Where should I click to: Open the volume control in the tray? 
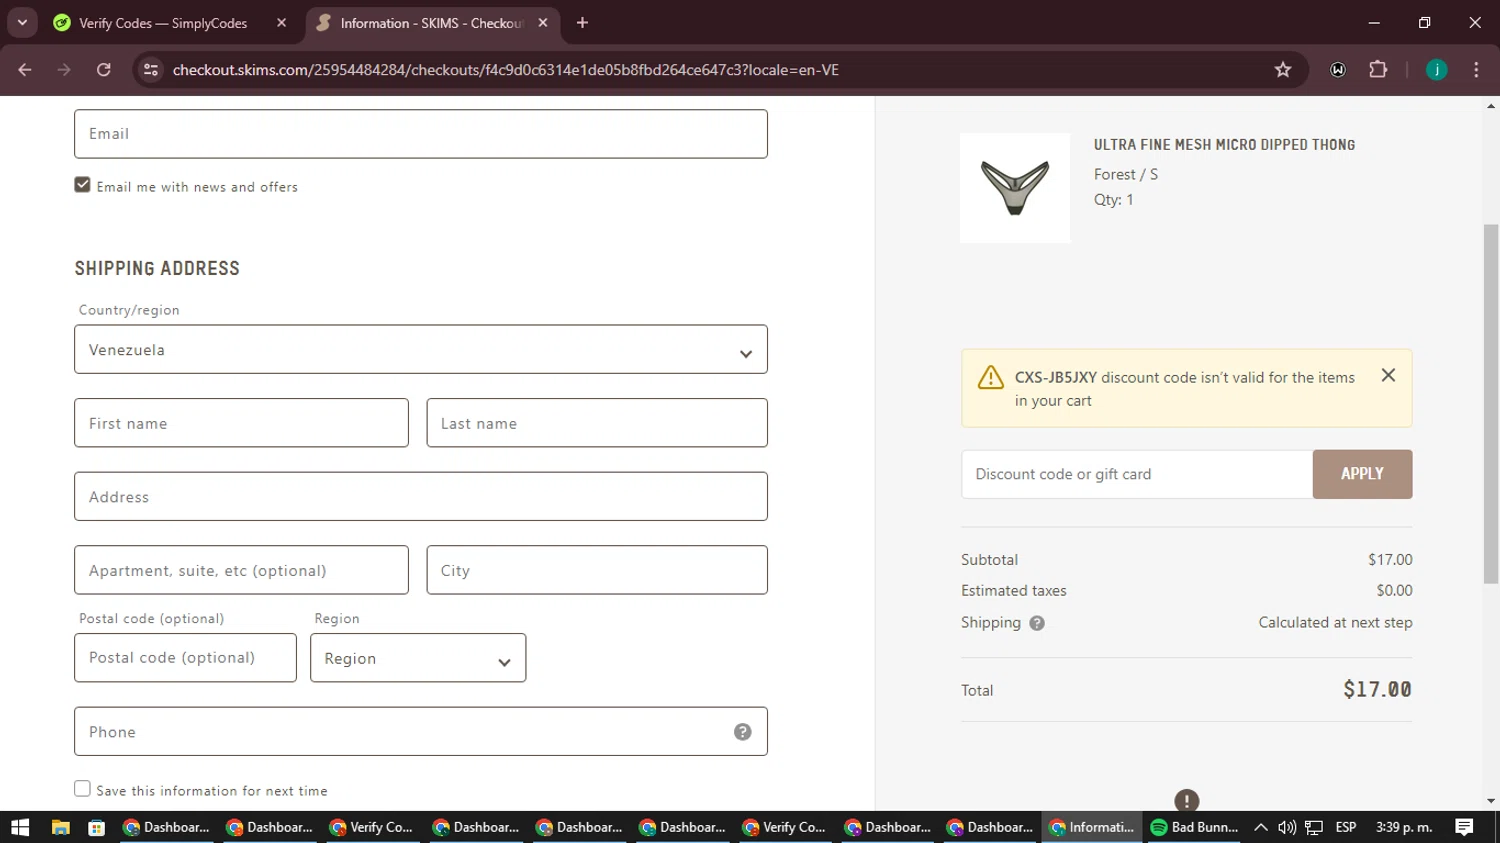point(1287,827)
